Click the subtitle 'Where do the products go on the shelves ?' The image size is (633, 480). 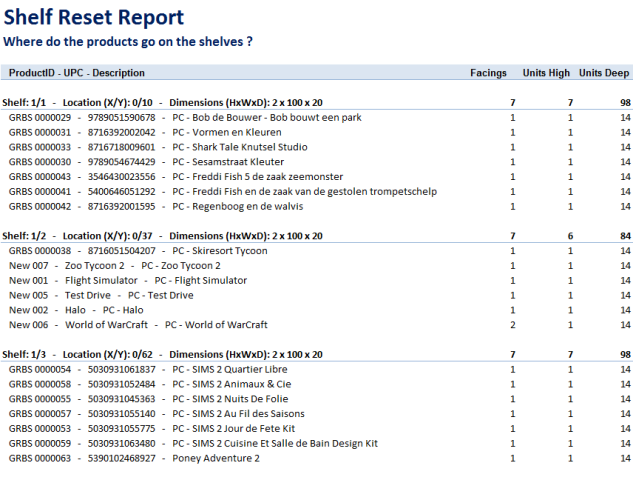click(128, 42)
